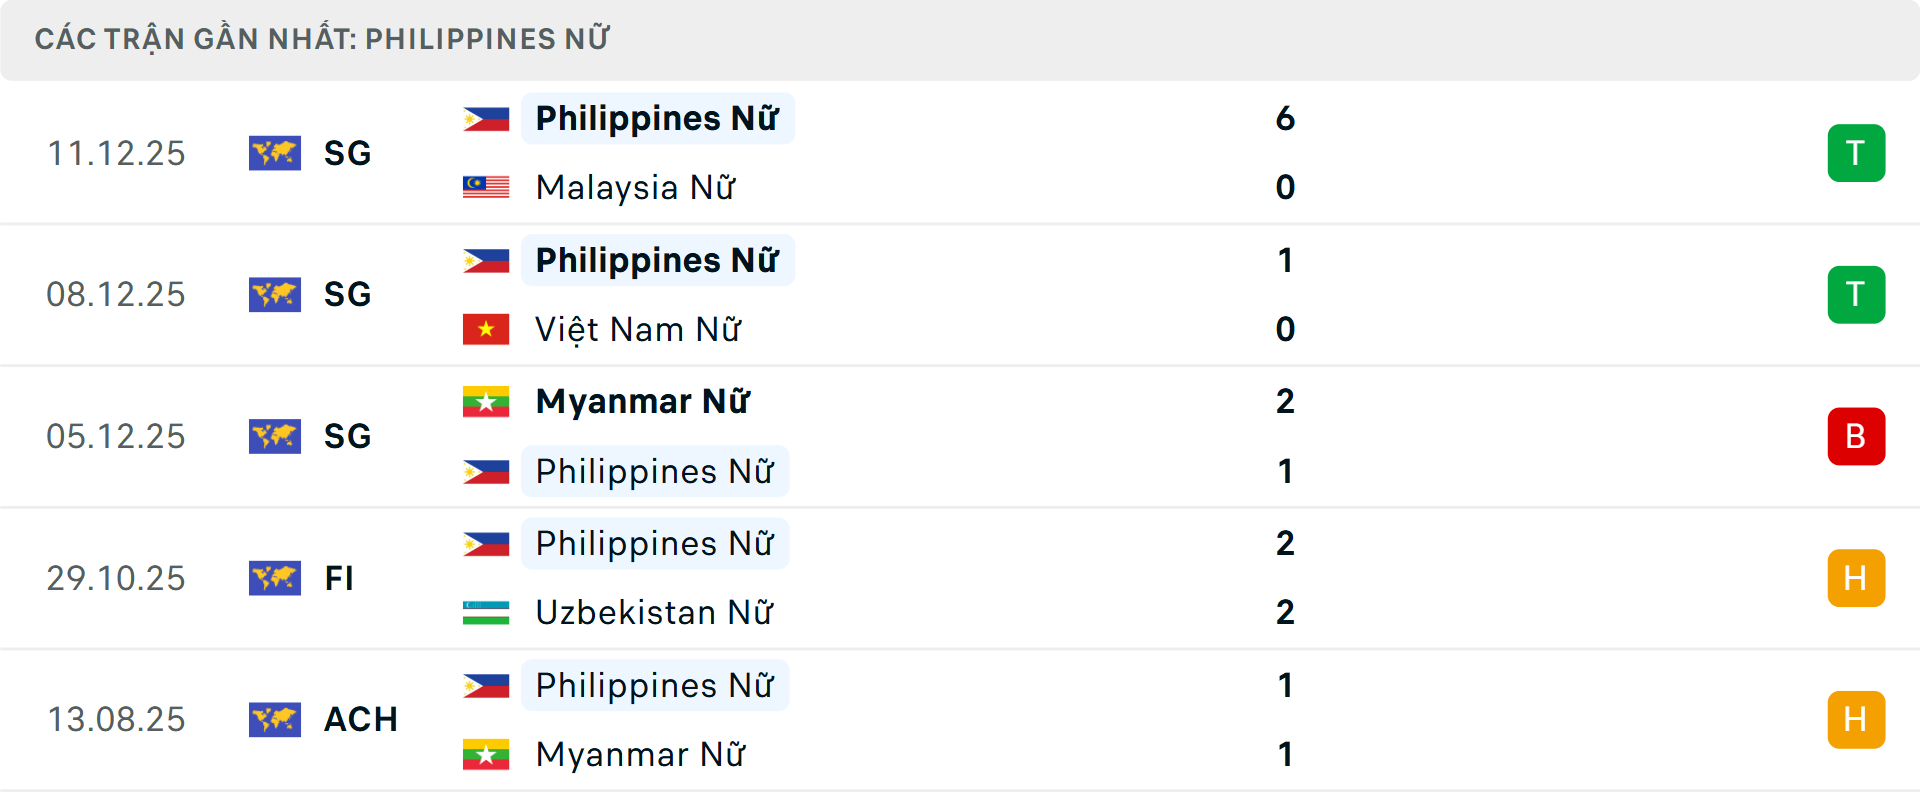Open the Philippines Nữ team page

[657, 117]
